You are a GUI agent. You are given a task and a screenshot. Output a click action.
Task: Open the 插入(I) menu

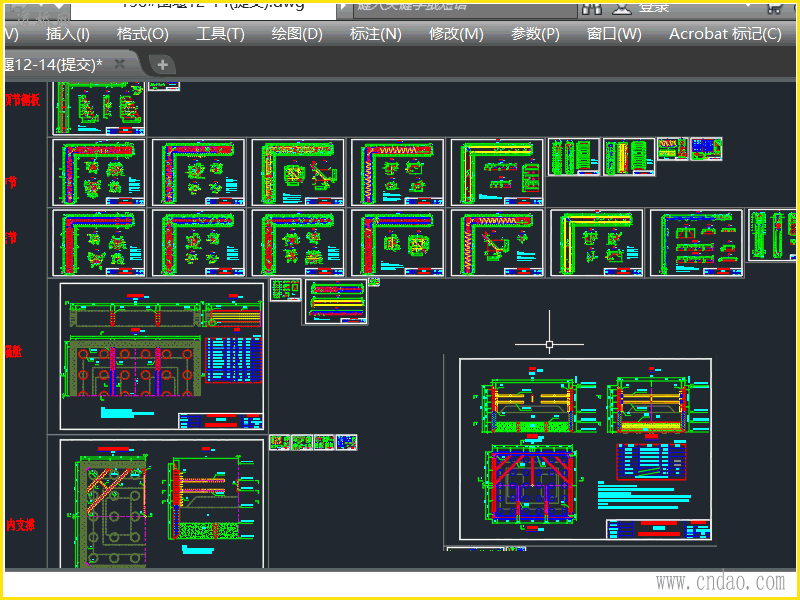click(68, 34)
